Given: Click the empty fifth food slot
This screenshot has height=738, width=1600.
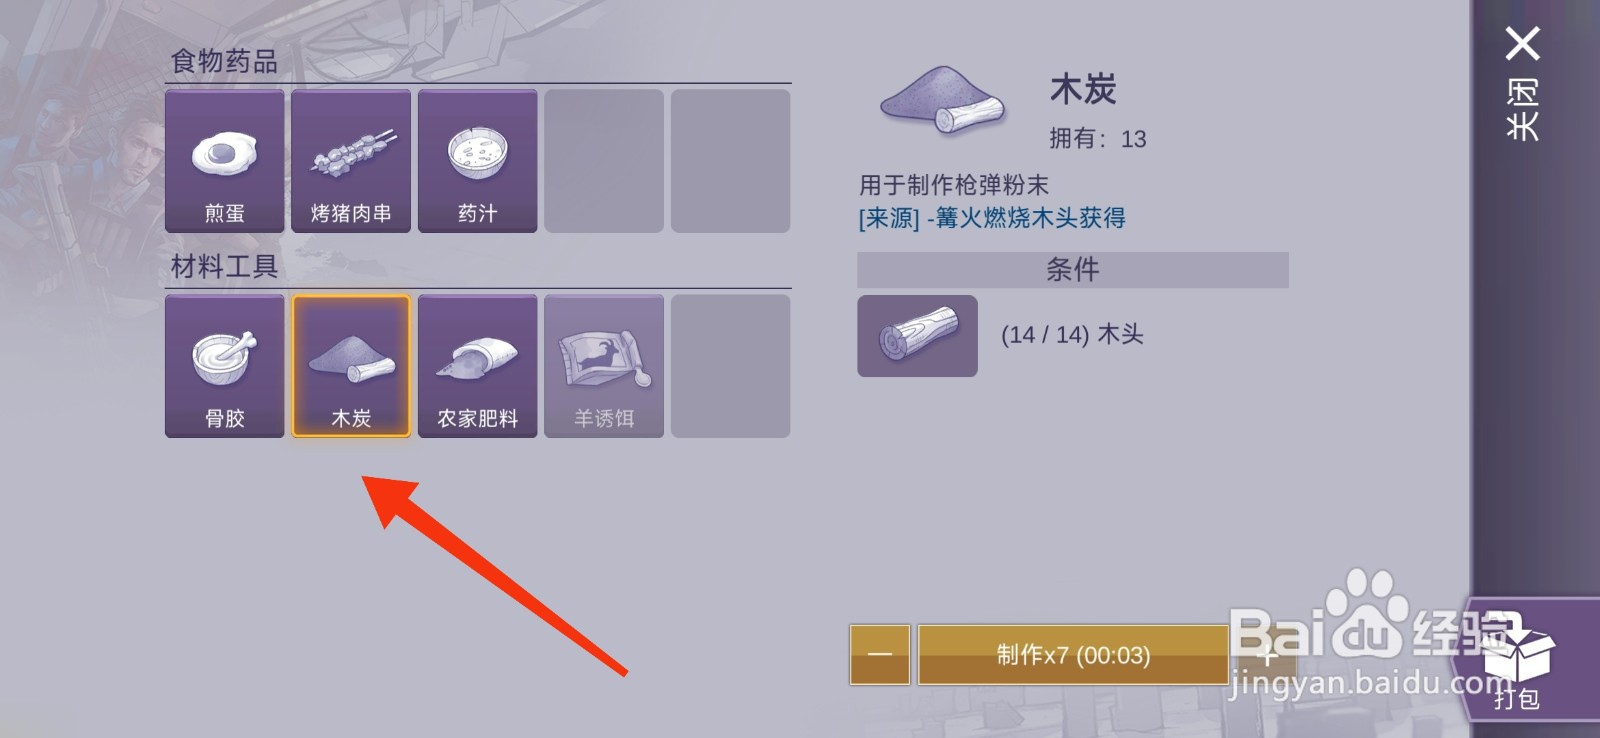Looking at the screenshot, I should pyautogui.click(x=731, y=161).
